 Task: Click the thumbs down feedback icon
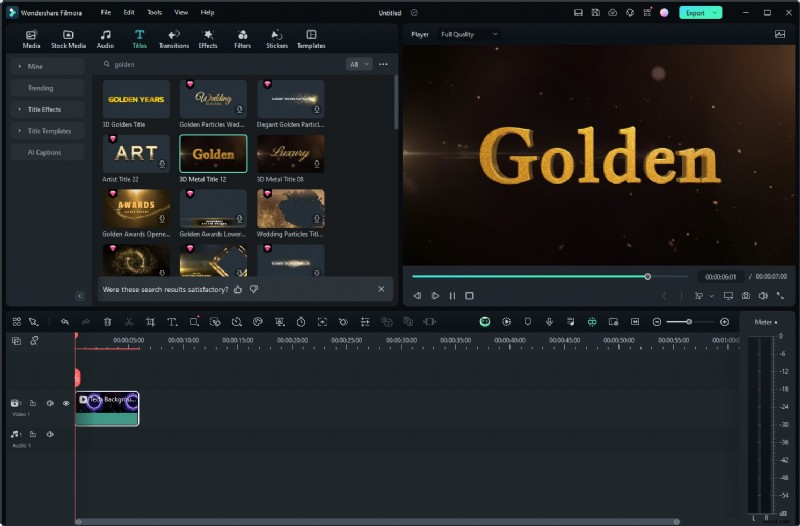pos(254,289)
